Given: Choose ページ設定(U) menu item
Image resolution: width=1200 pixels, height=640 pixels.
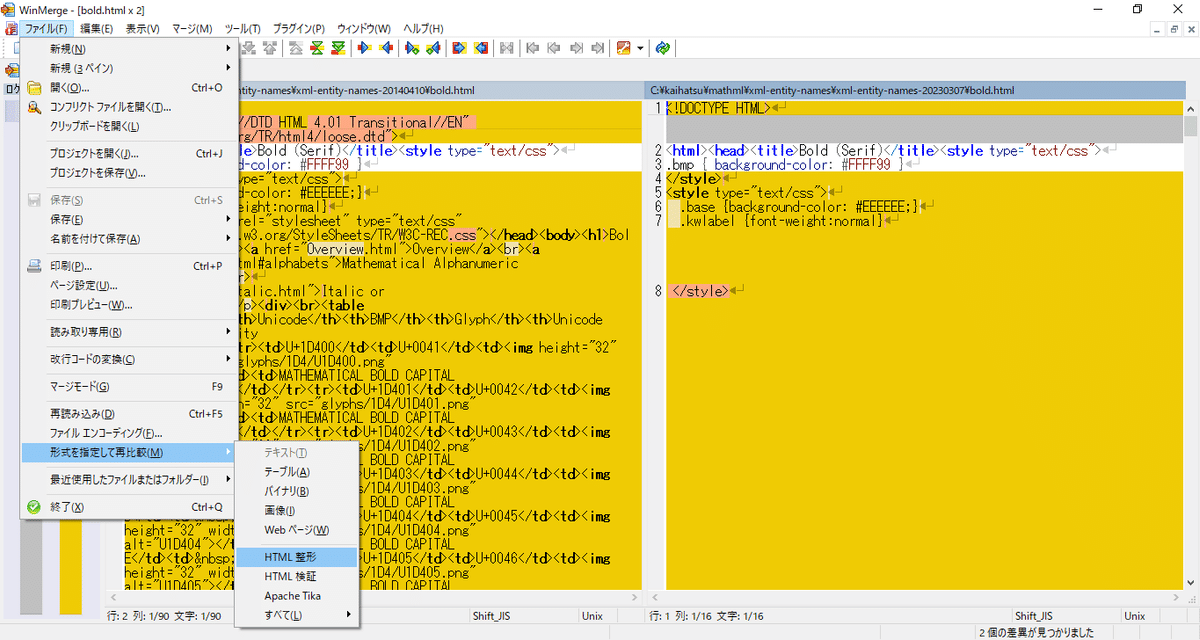Looking at the screenshot, I should tap(129, 286).
